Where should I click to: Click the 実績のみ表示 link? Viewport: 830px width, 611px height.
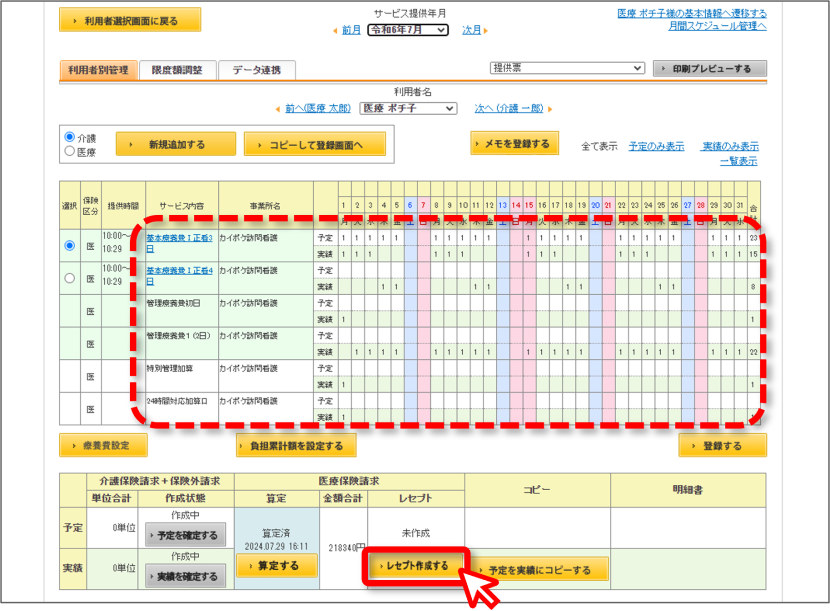[730, 146]
